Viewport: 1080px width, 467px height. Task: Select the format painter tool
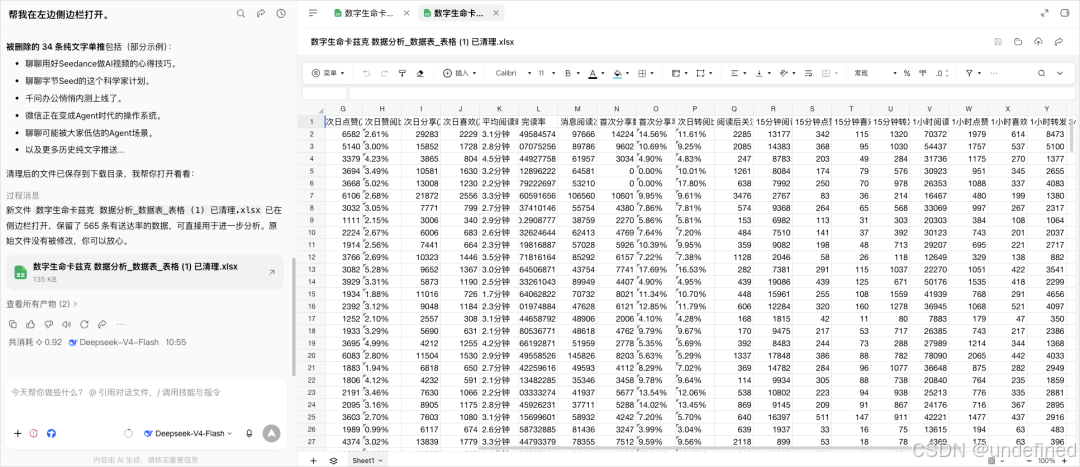point(403,73)
